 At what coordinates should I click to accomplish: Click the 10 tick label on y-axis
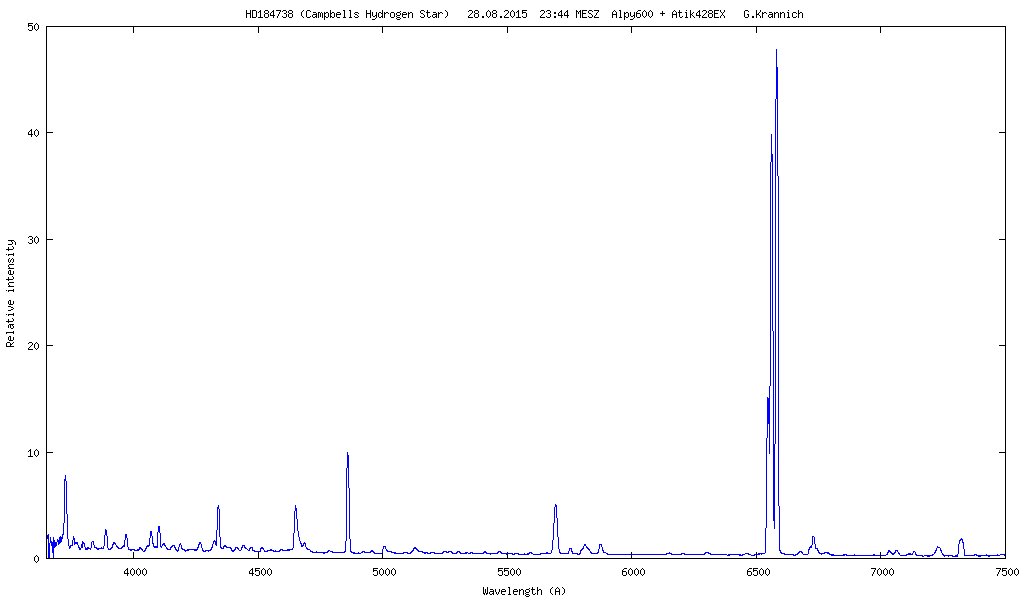(x=33, y=452)
